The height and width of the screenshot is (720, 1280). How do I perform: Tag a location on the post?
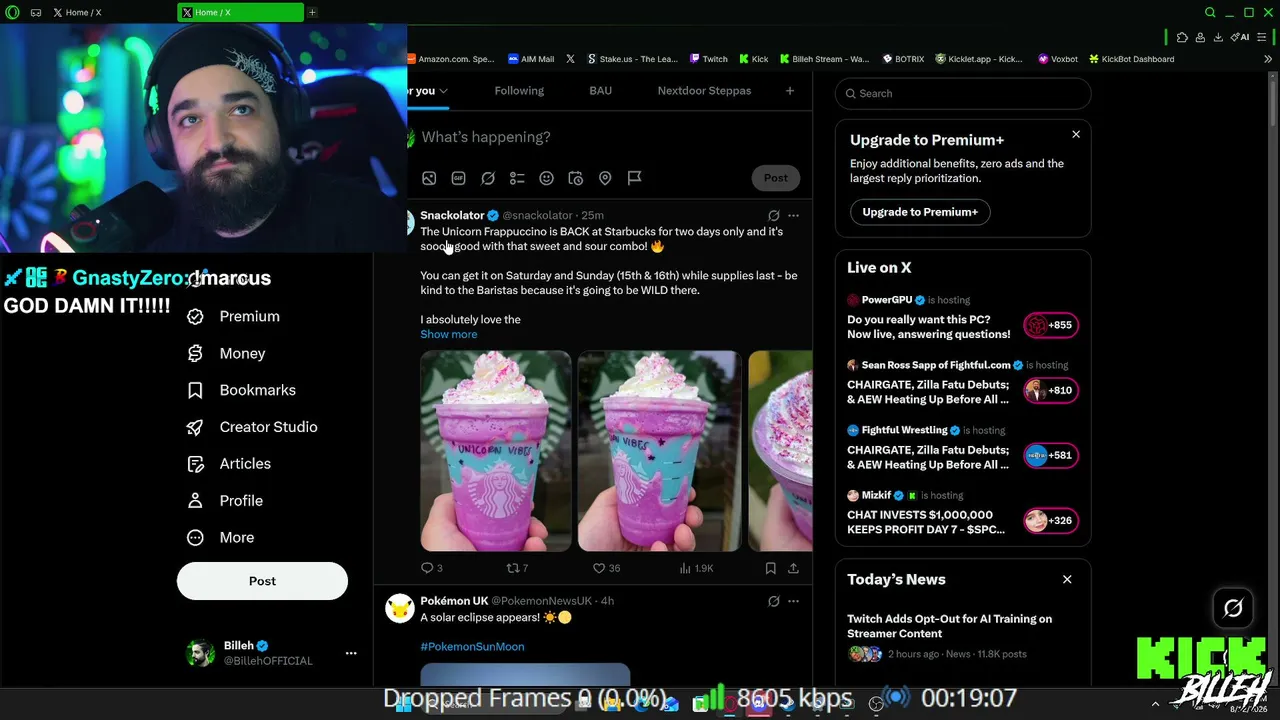pyautogui.click(x=605, y=178)
